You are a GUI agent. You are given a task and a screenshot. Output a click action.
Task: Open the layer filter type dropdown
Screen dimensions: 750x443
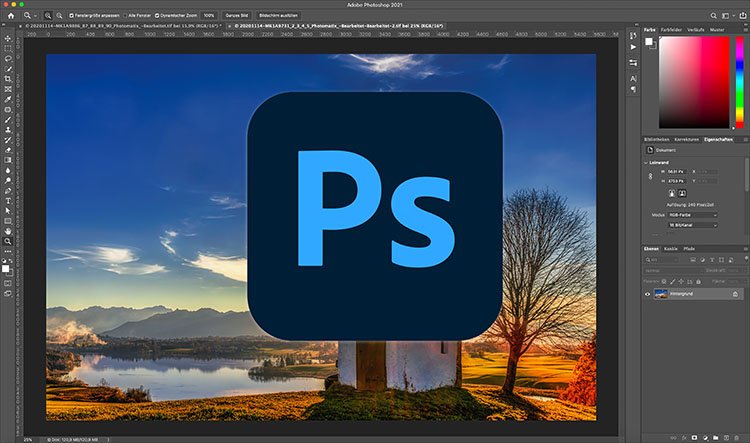(662, 260)
